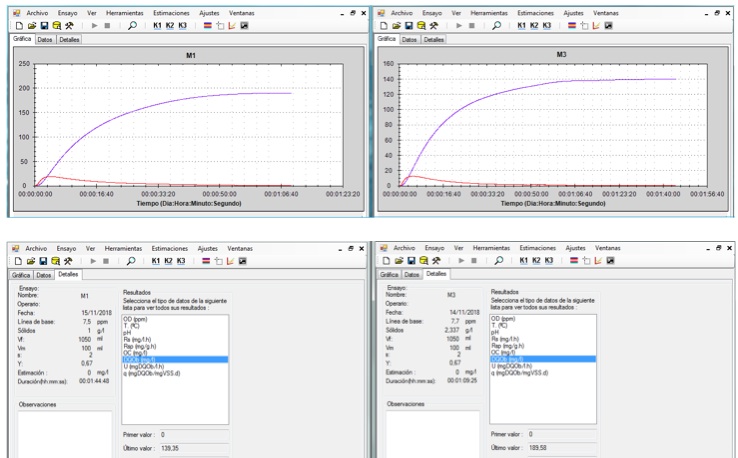
Task: Click image export icon in M1 graph window
Action: tap(244, 25)
